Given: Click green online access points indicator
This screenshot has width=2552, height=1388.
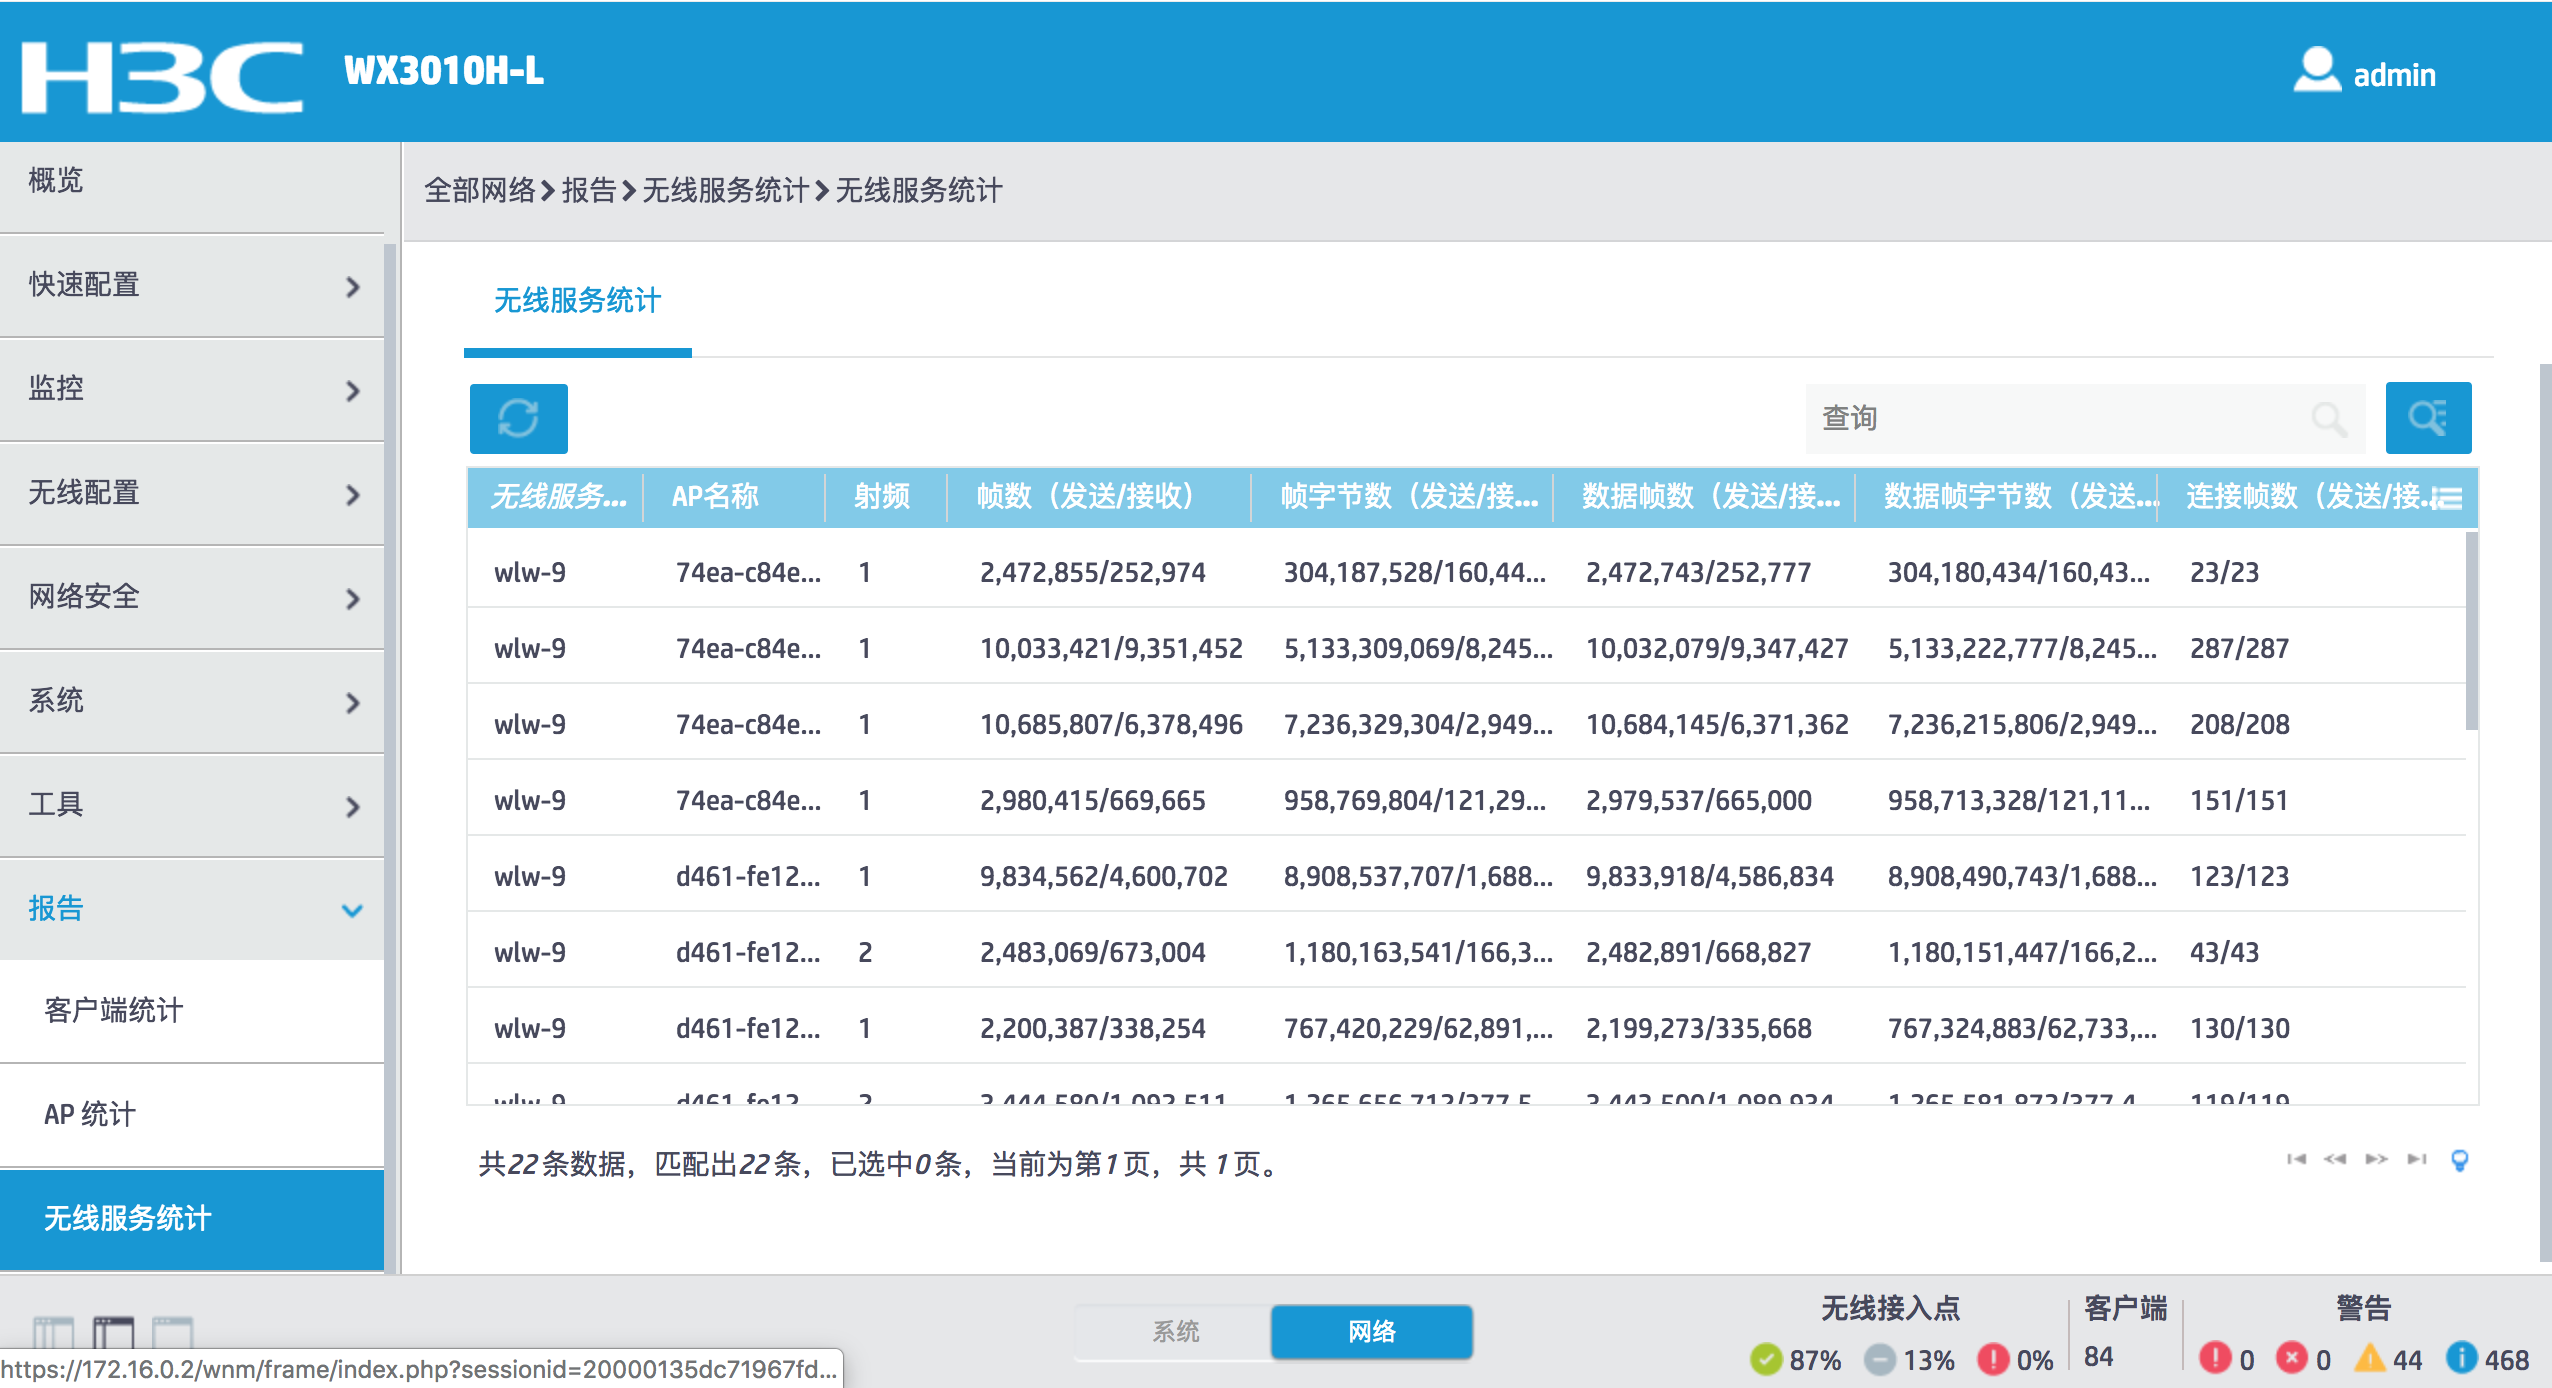Looking at the screenshot, I should tap(1766, 1359).
